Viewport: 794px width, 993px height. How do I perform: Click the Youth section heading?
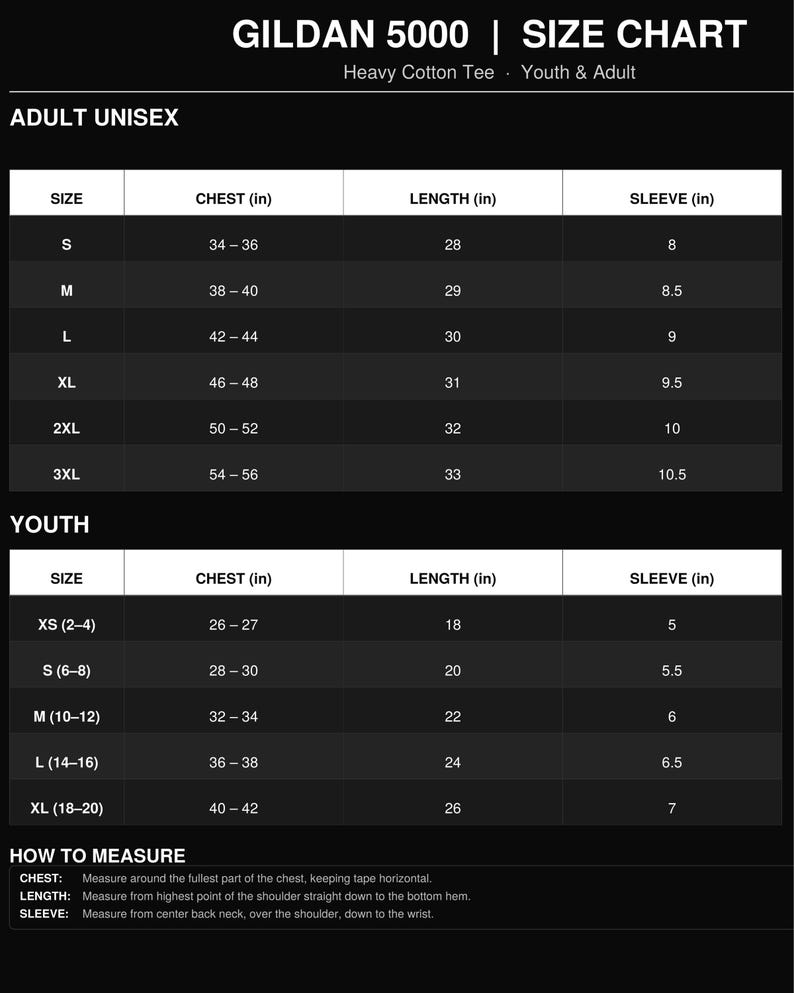tap(49, 524)
